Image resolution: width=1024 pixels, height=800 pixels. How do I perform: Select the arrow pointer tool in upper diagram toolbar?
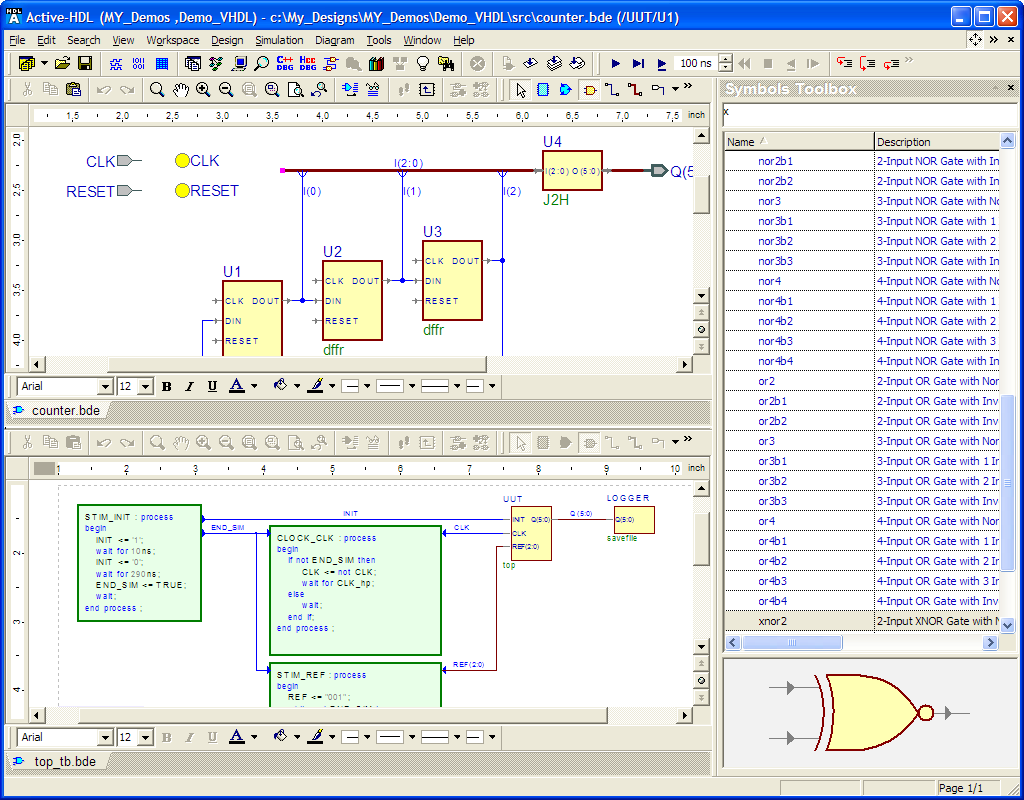(x=520, y=89)
